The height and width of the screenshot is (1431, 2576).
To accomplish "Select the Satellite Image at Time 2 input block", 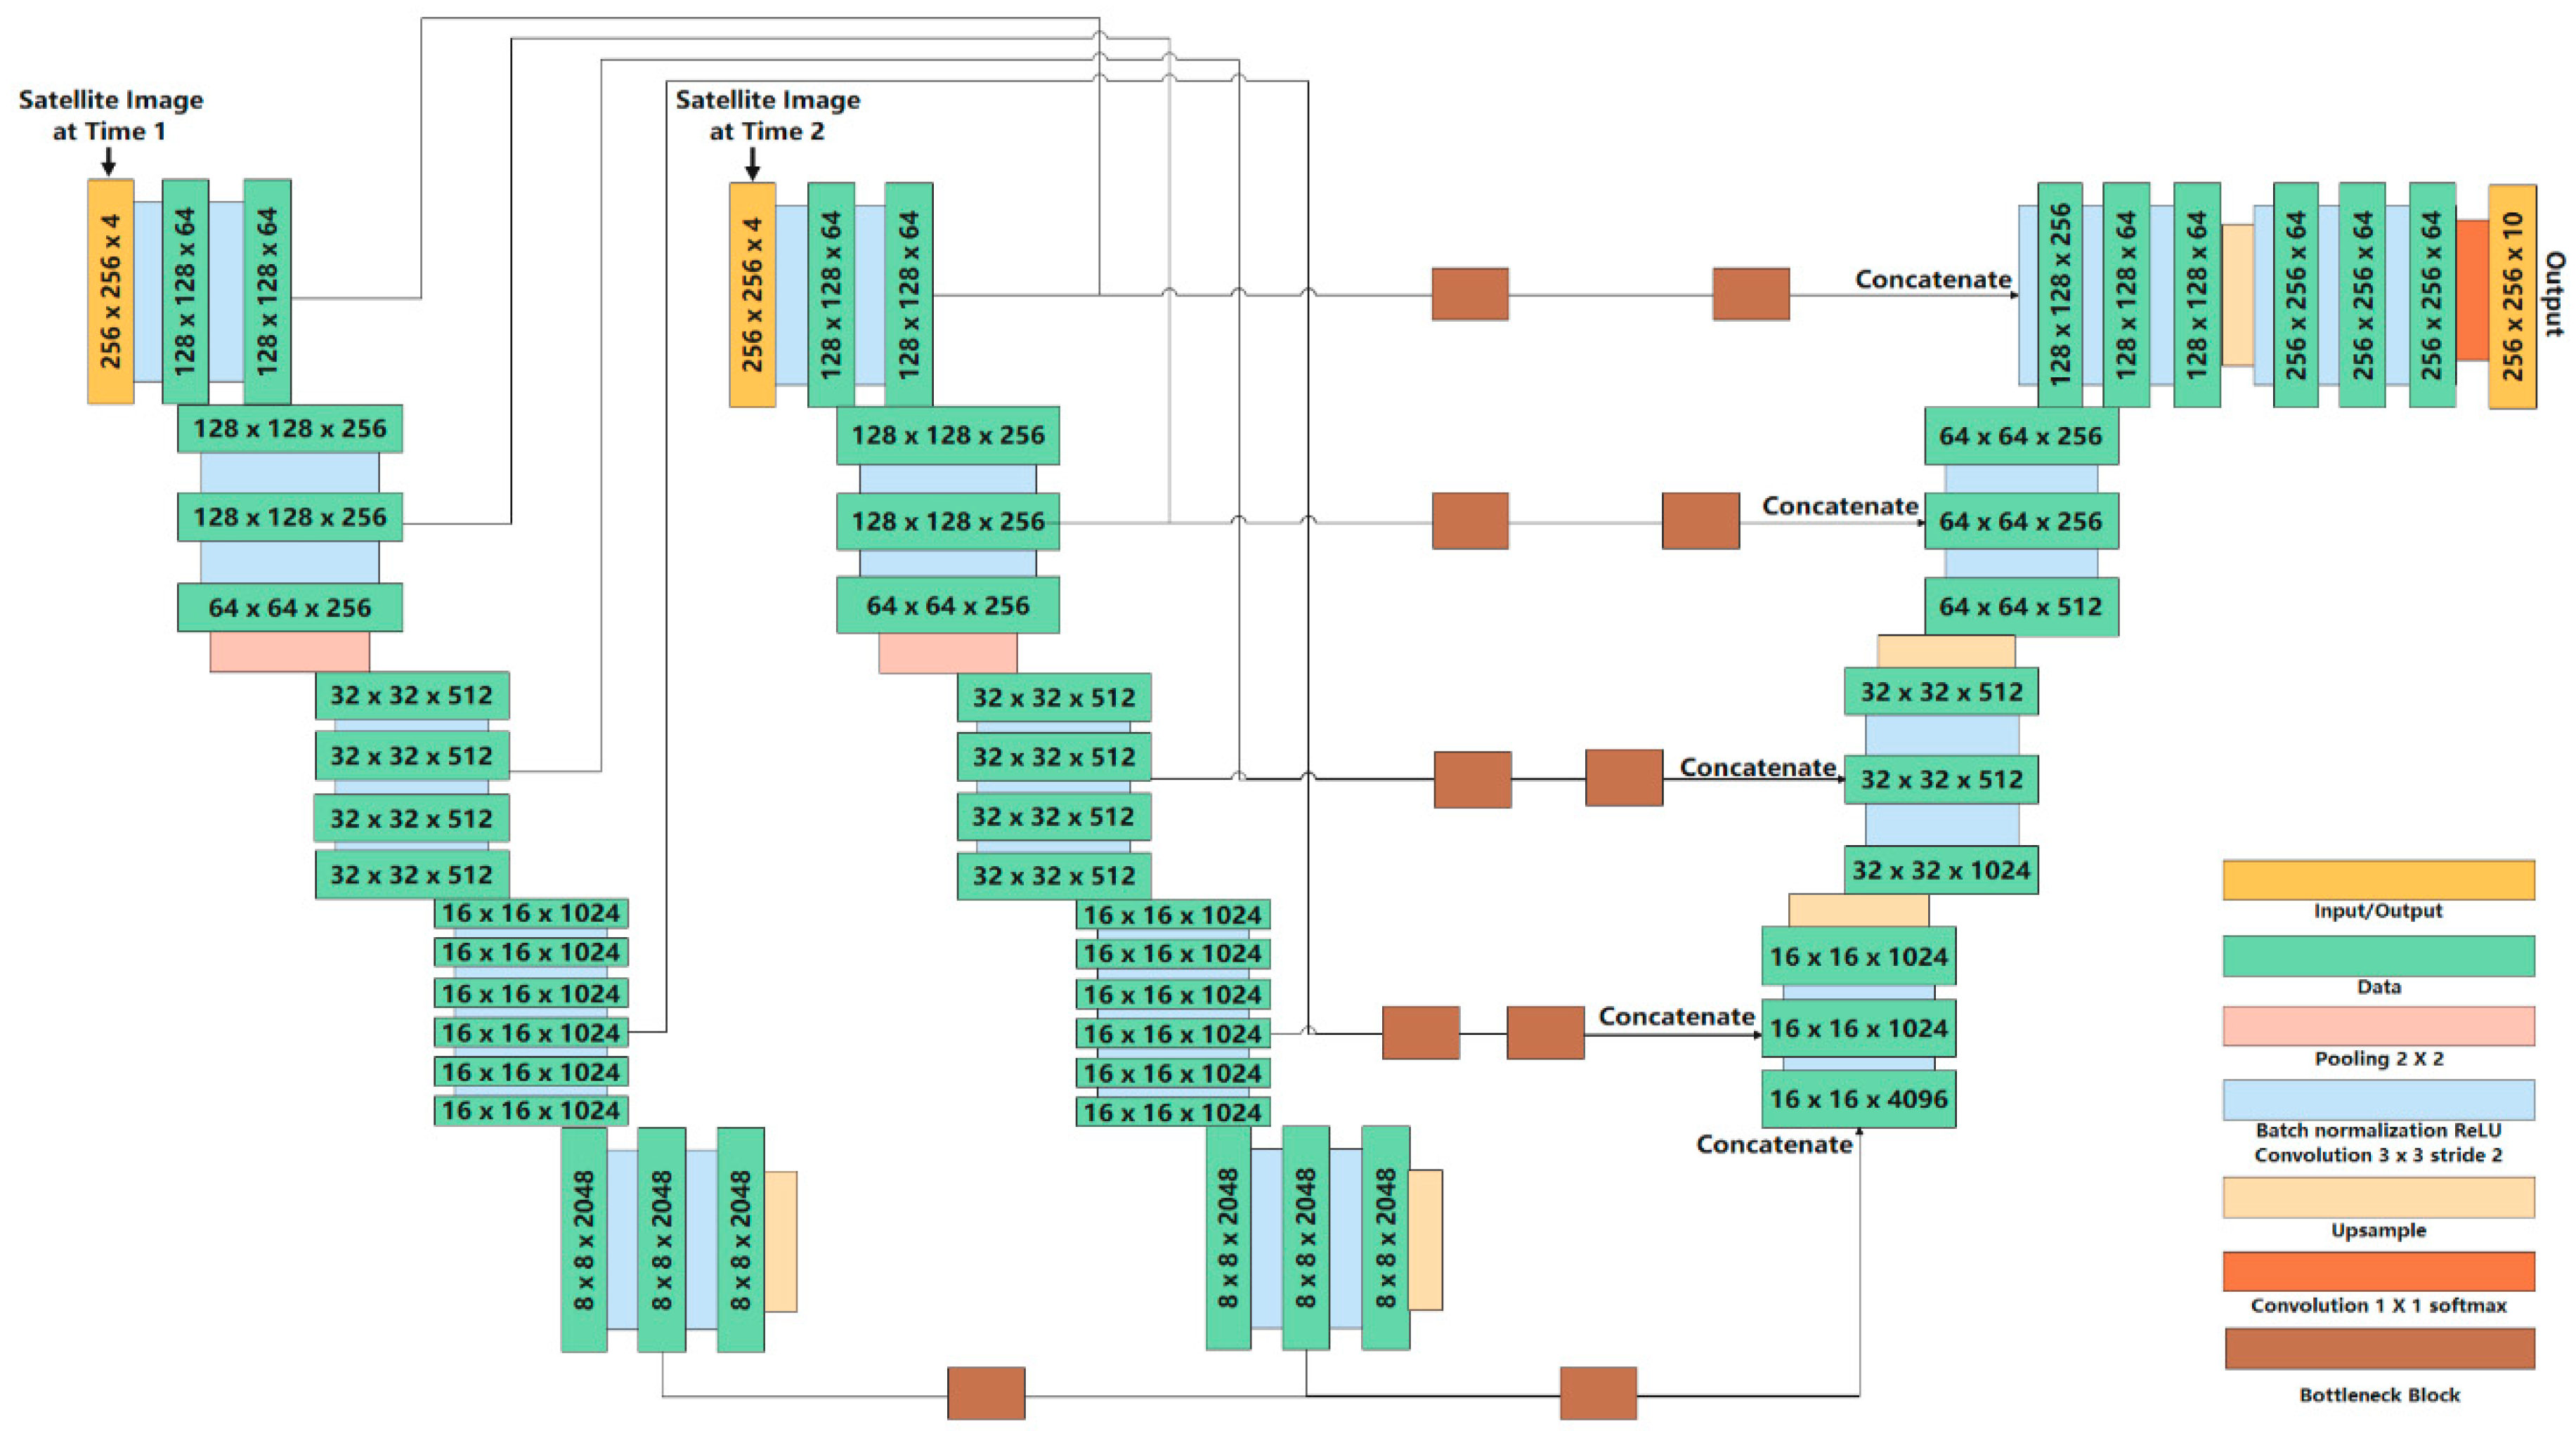I will point(753,290).
